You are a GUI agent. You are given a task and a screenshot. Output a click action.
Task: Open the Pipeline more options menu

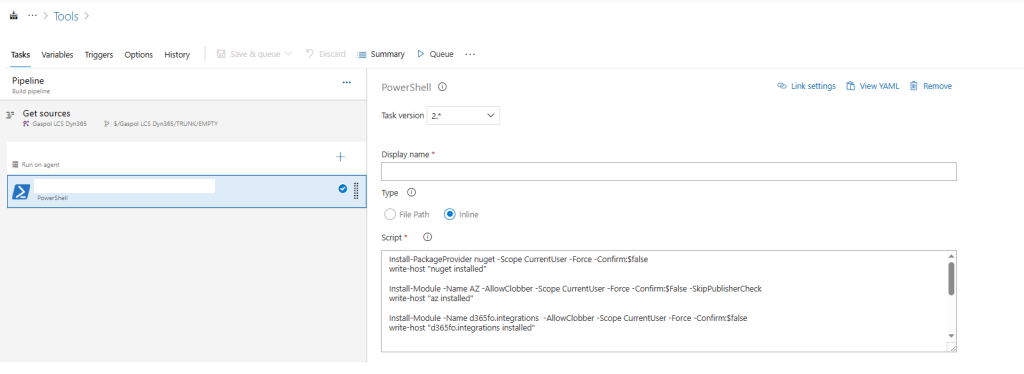[347, 82]
